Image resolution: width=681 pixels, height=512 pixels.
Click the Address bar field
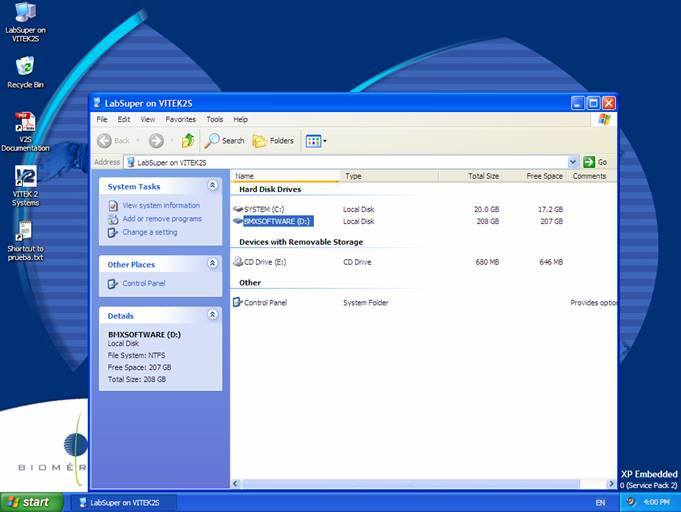(346, 162)
